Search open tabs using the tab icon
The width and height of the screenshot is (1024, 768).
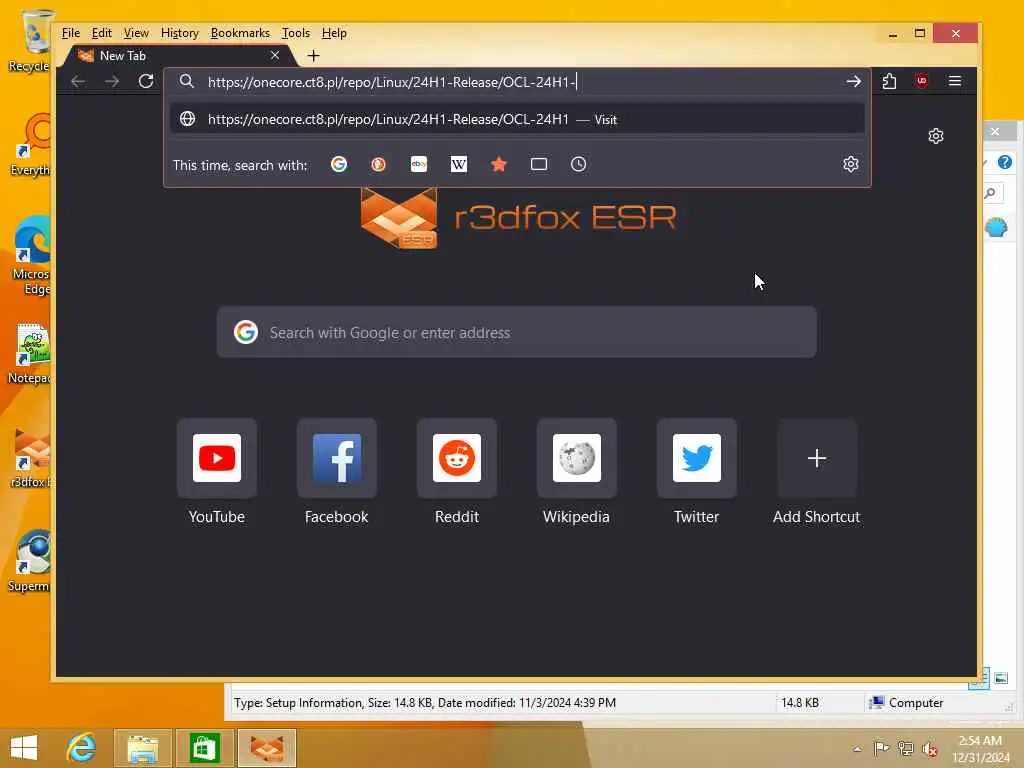539,165
